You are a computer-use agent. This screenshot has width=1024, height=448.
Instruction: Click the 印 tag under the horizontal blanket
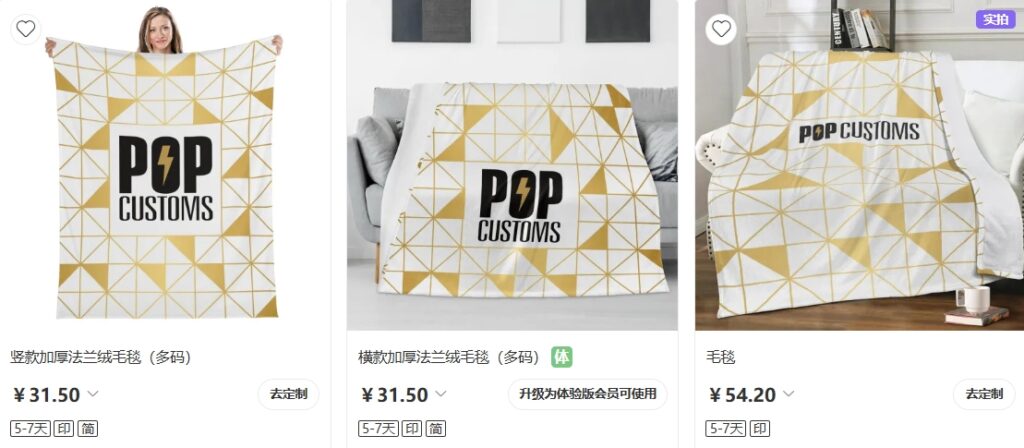point(411,428)
